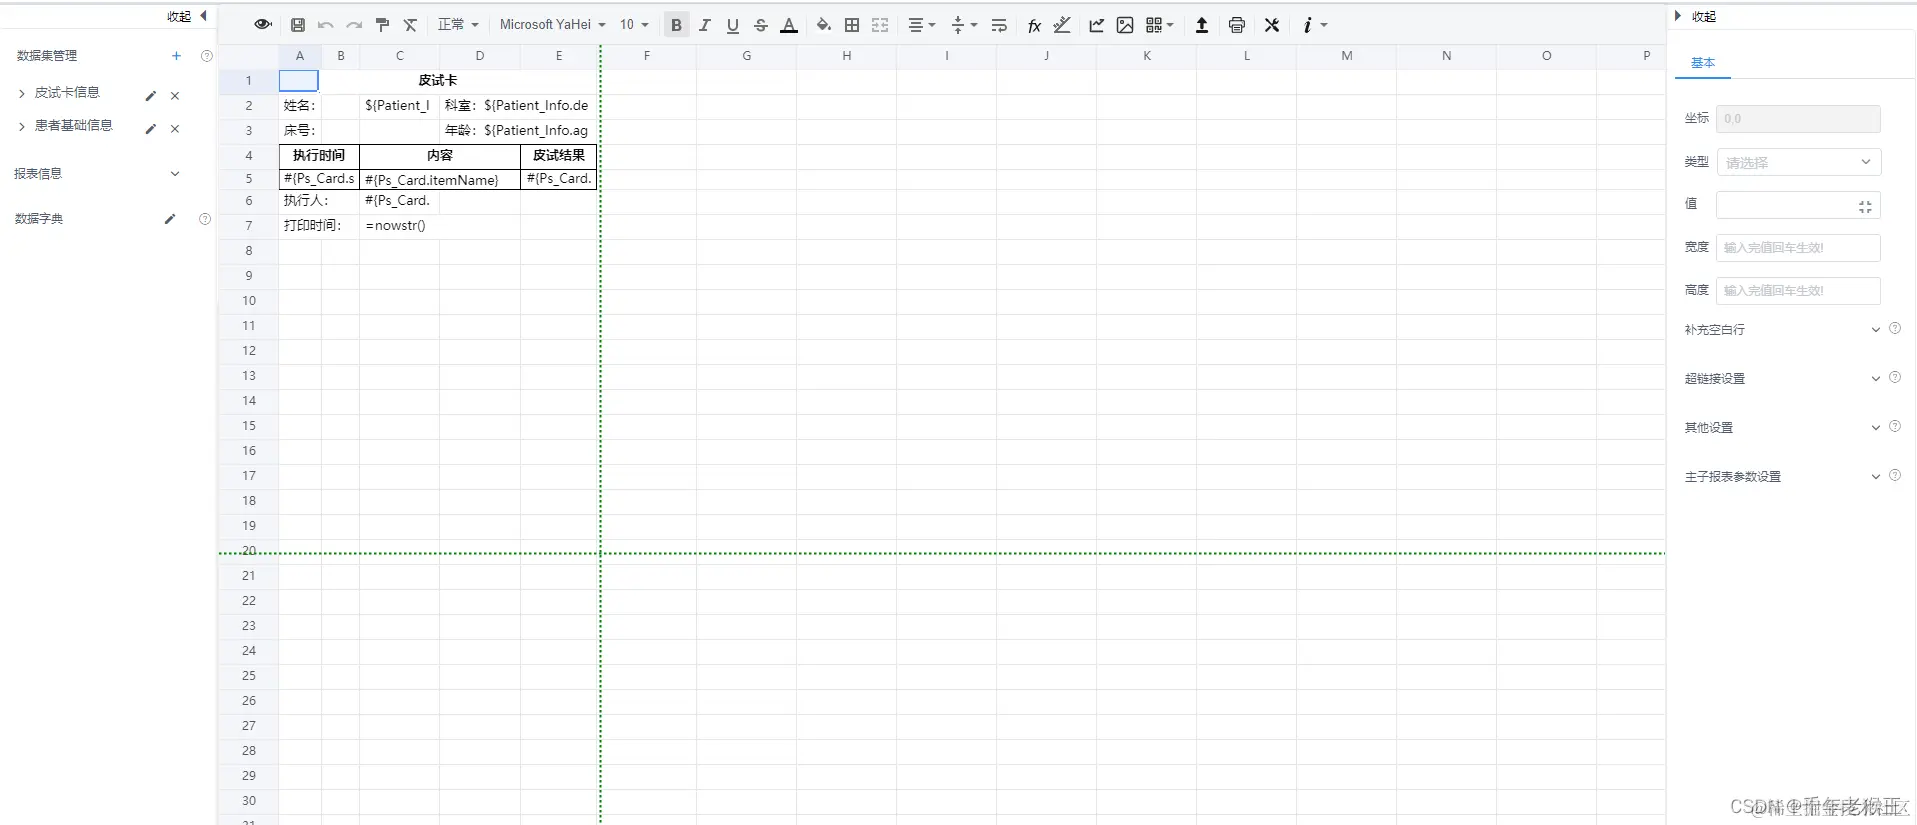
Task: Redo the last undone action
Action: tap(354, 25)
